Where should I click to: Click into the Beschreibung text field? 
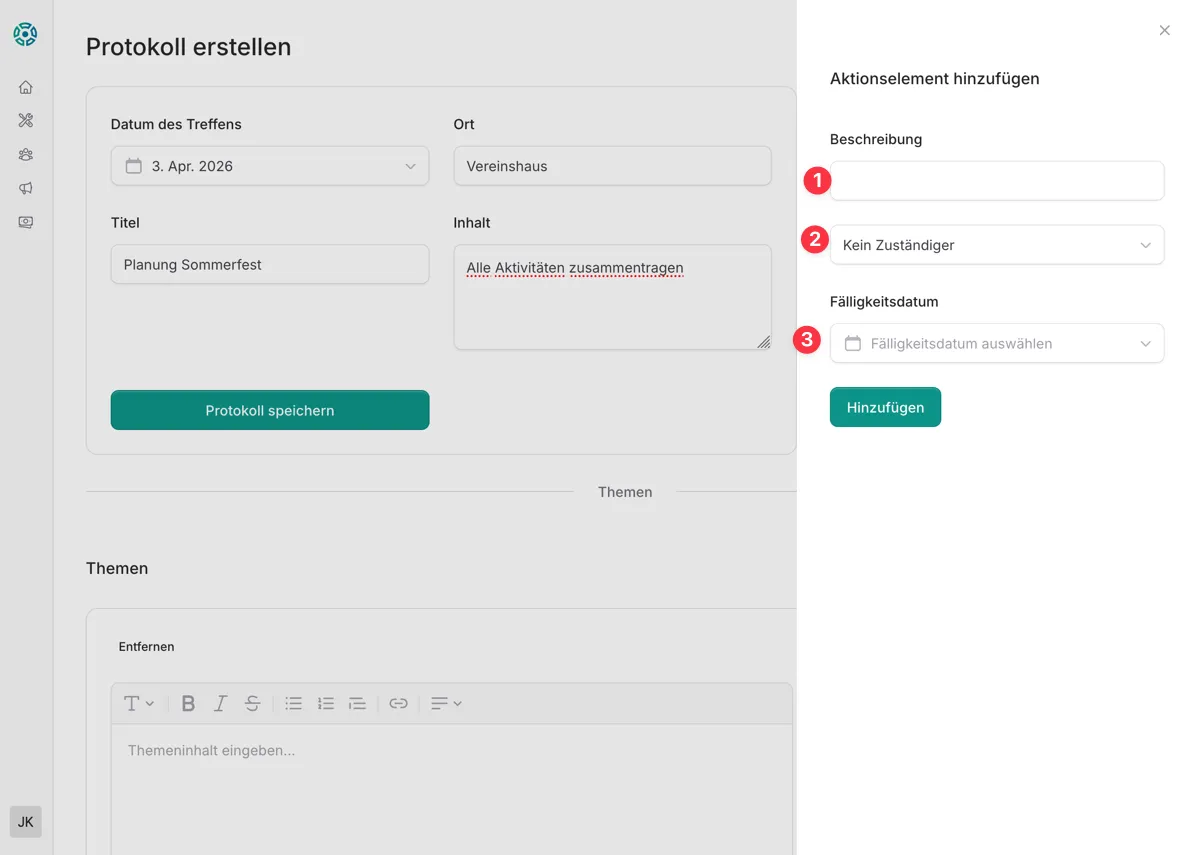tap(996, 181)
